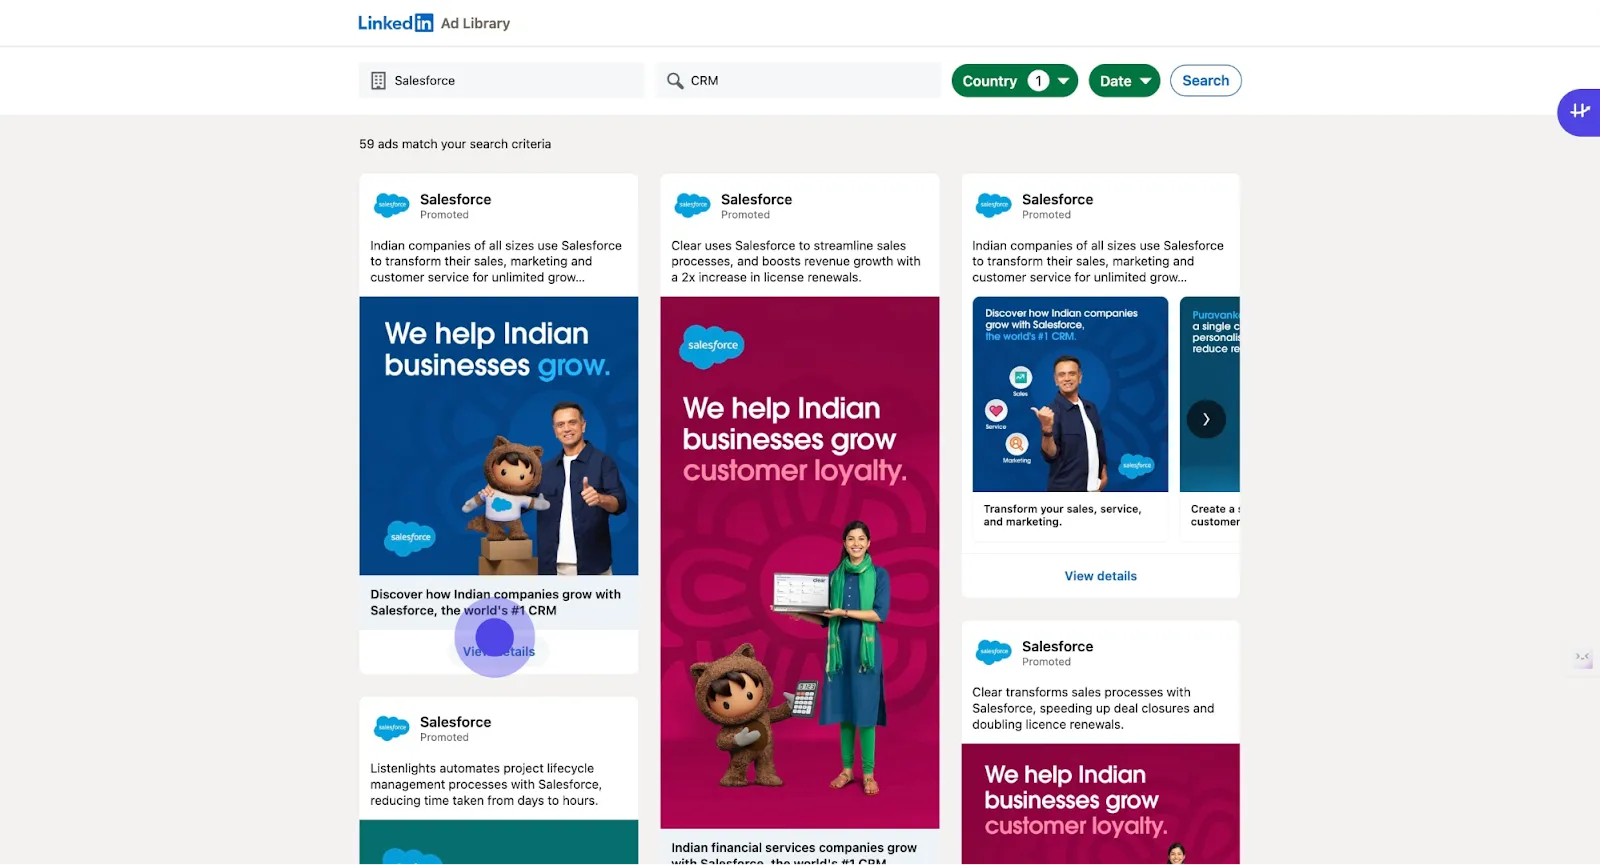Open the 'We help Indian businesses grow' ad image
This screenshot has height=865, width=1600.
pyautogui.click(x=498, y=435)
